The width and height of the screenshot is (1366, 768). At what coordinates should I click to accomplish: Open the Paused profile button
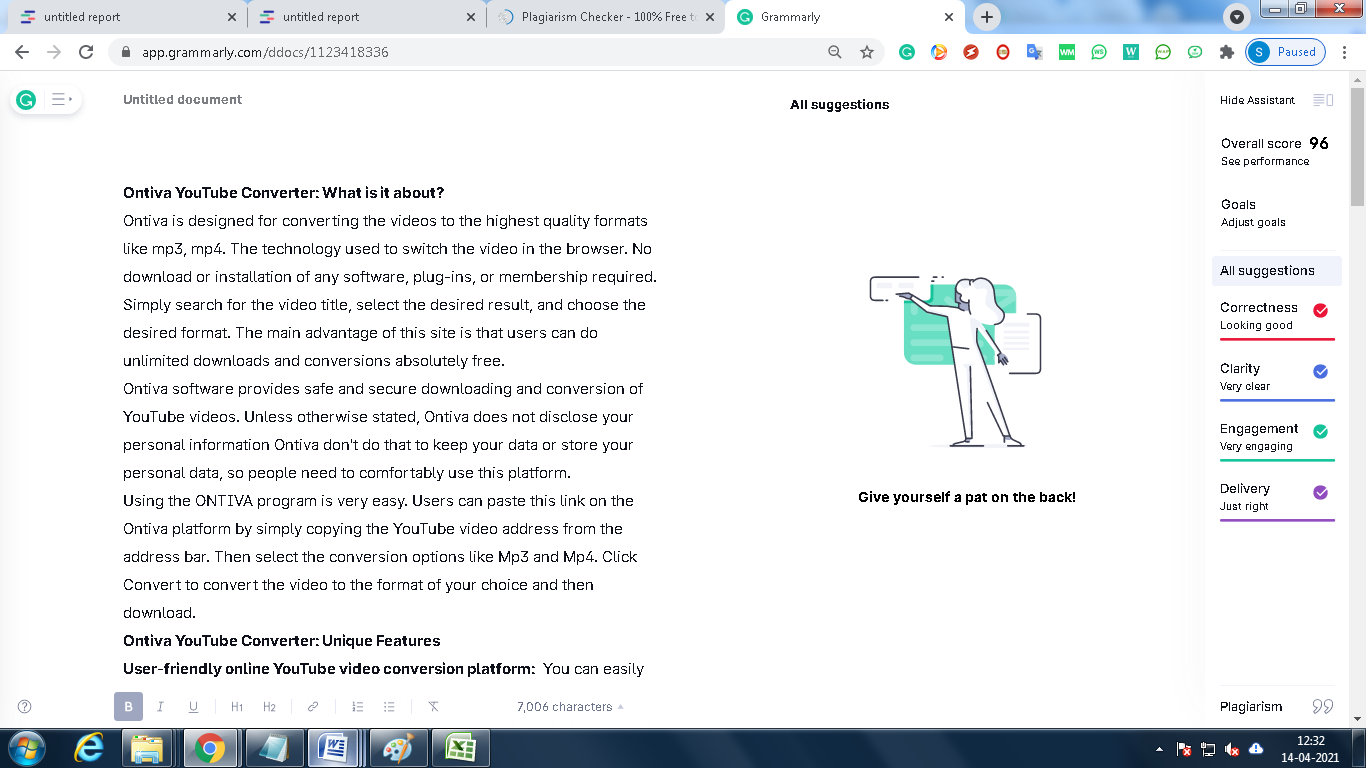(1286, 52)
